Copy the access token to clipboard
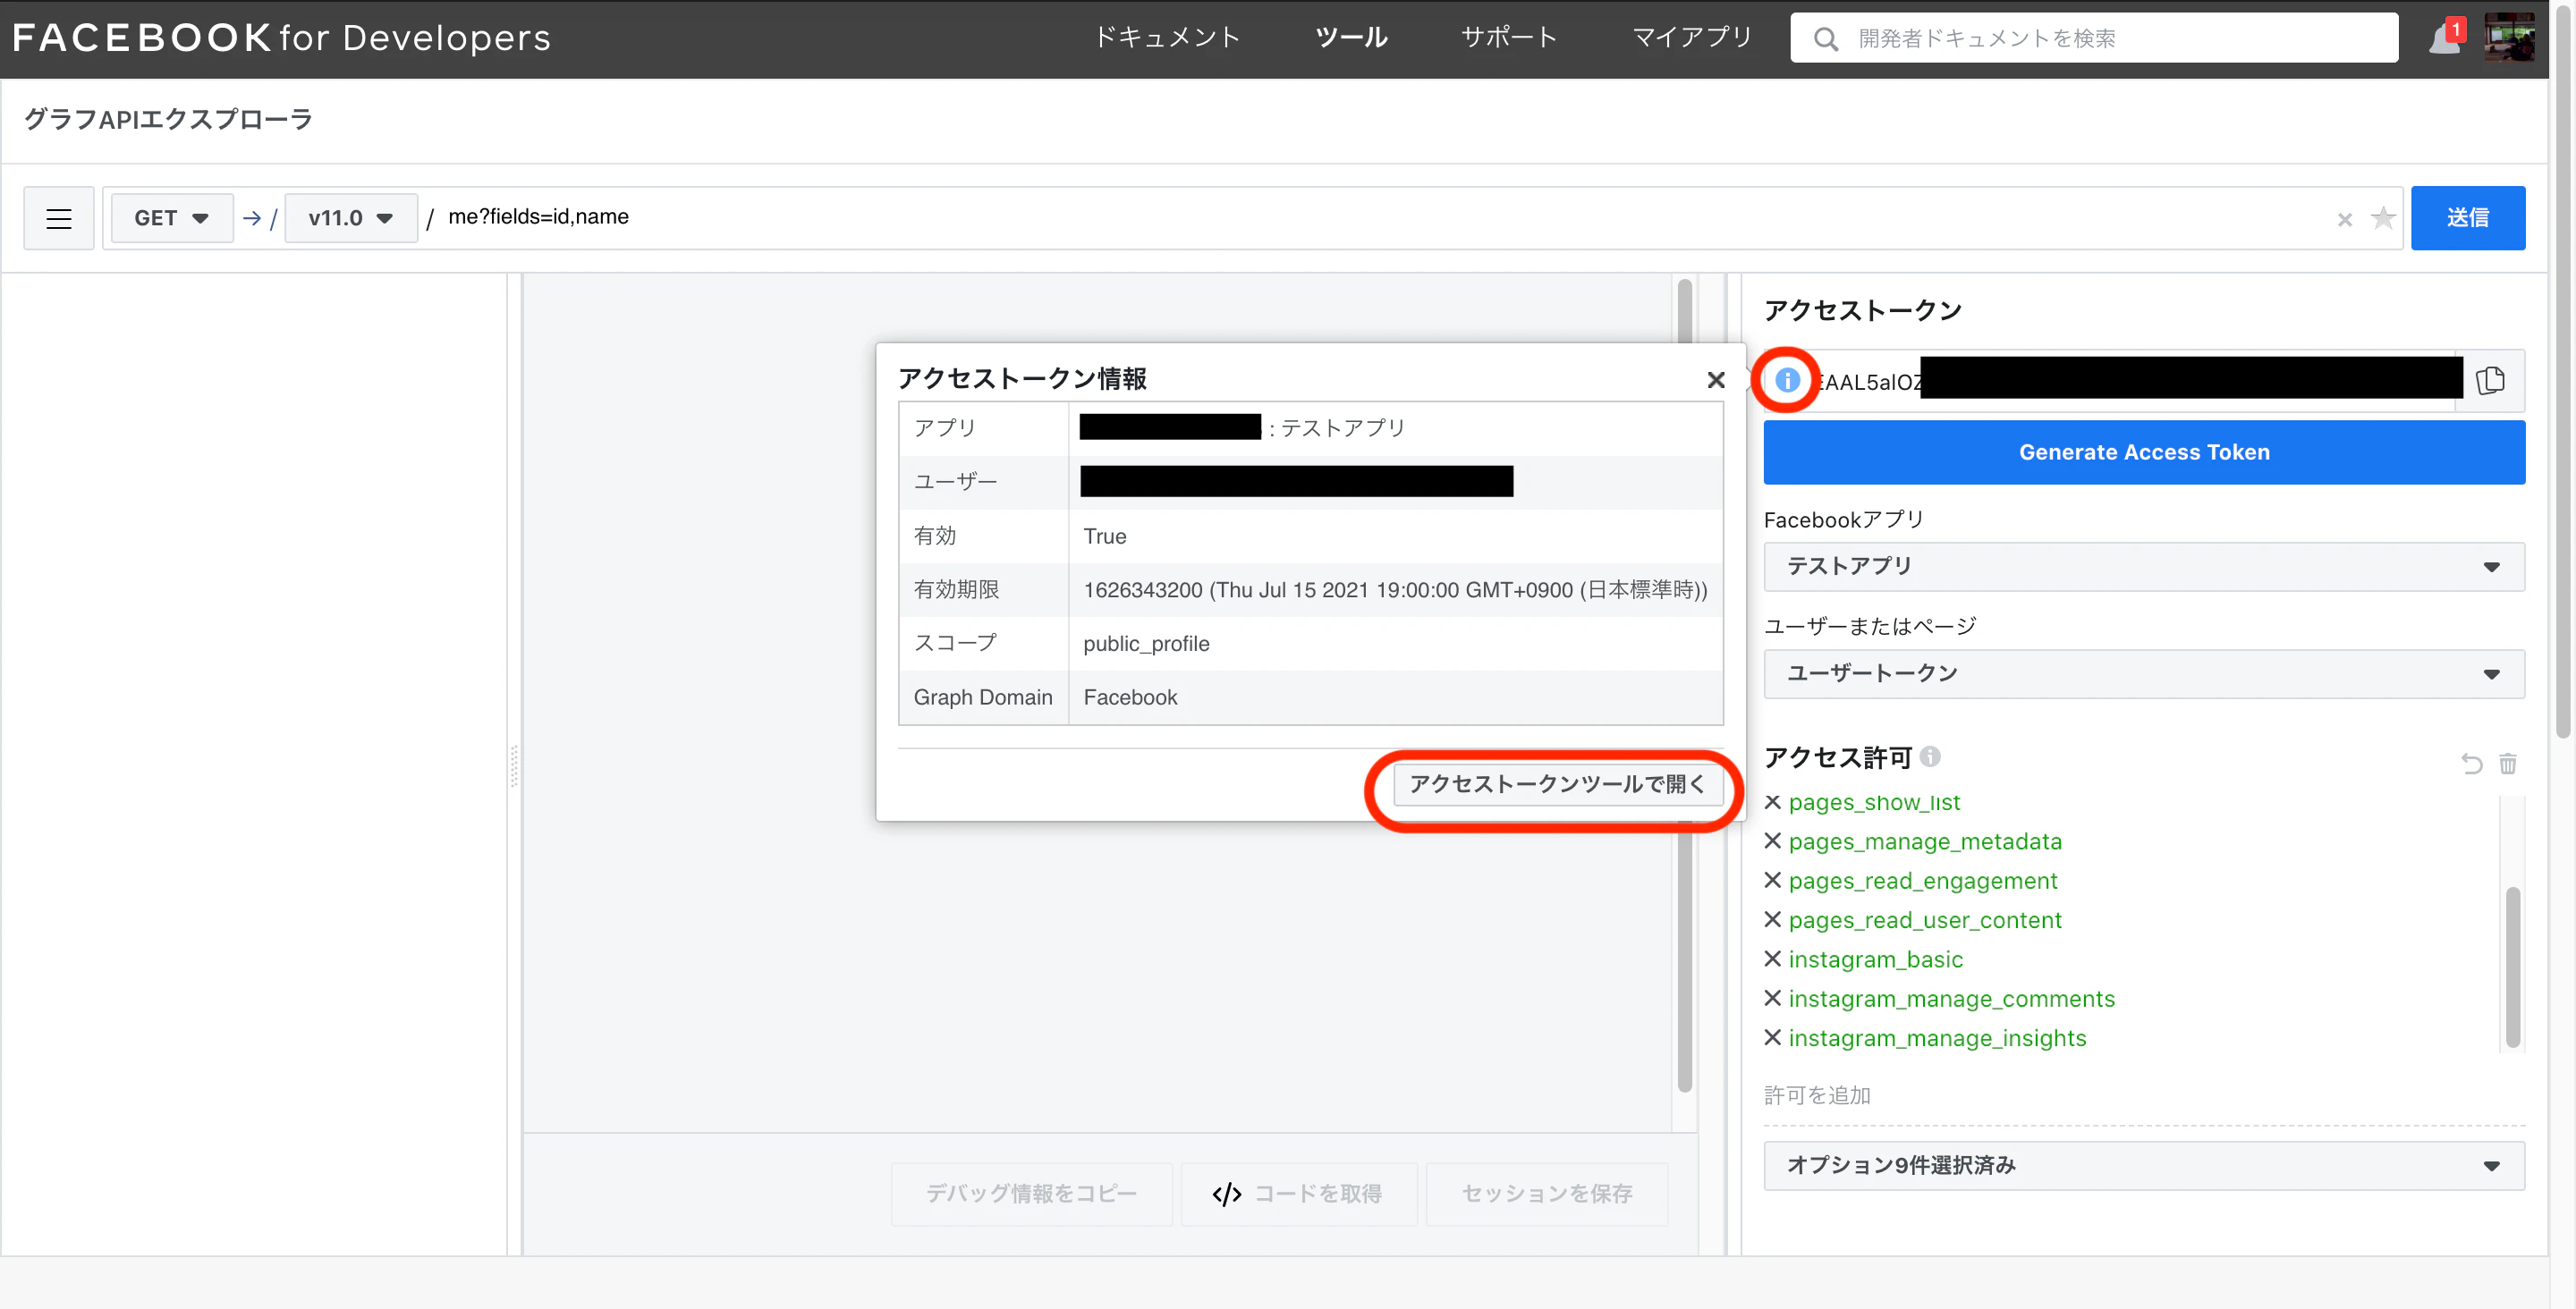 tap(2490, 380)
